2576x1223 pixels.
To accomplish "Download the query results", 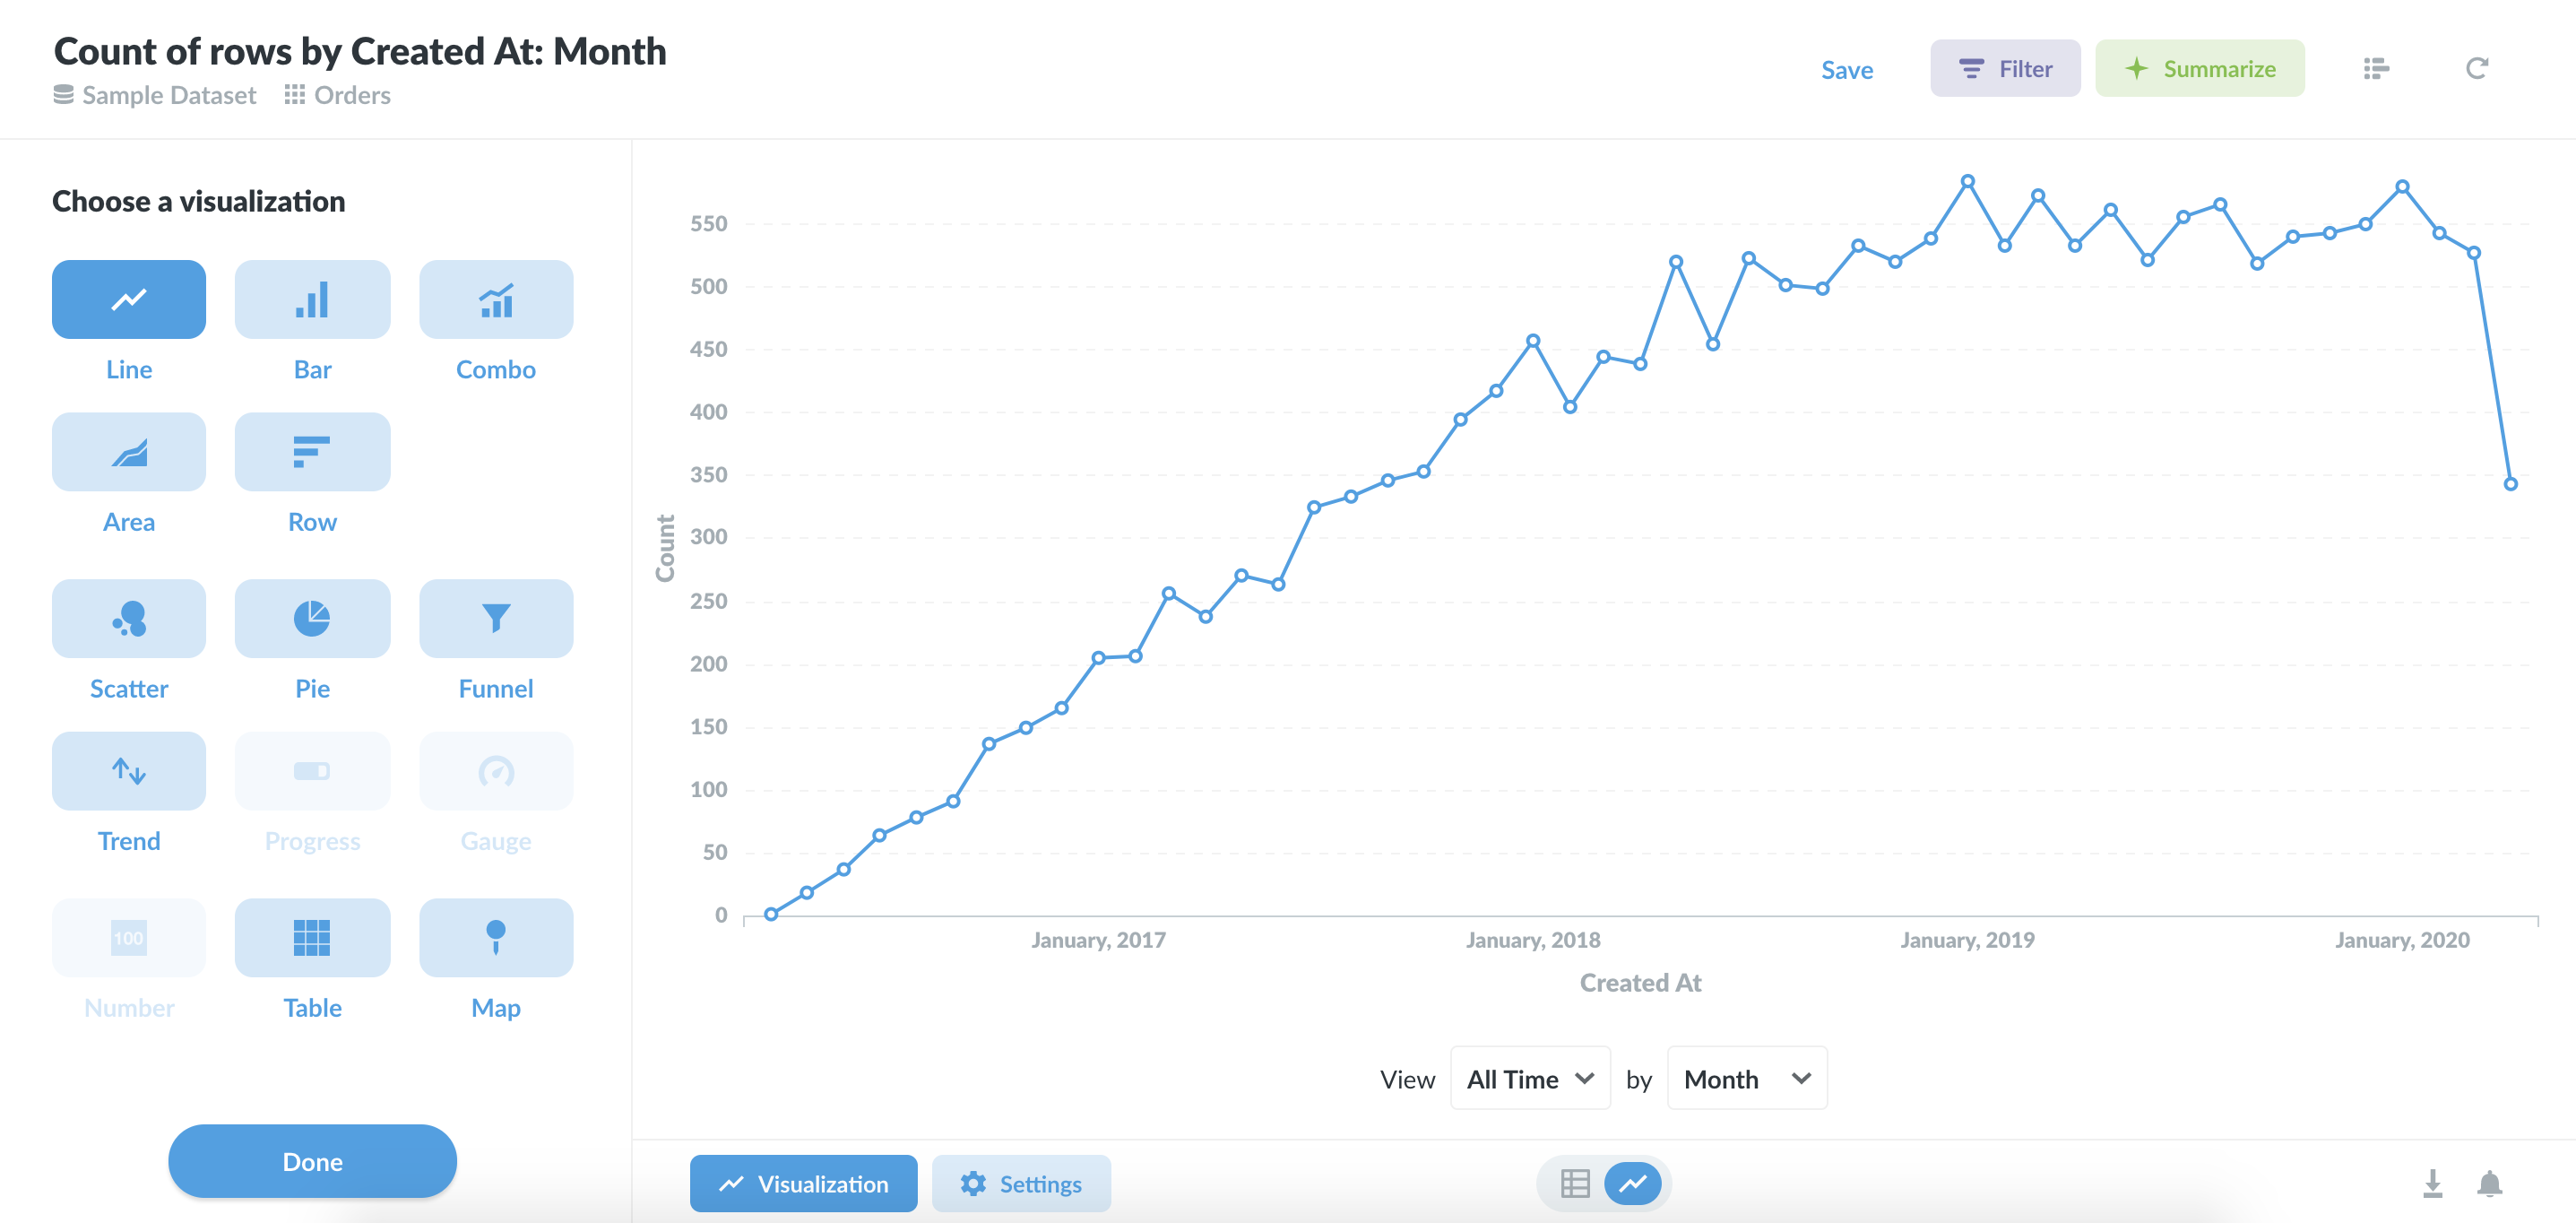I will click(2434, 1183).
